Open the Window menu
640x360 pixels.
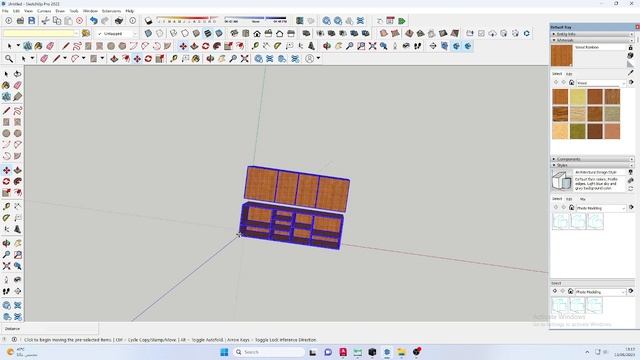click(90, 11)
